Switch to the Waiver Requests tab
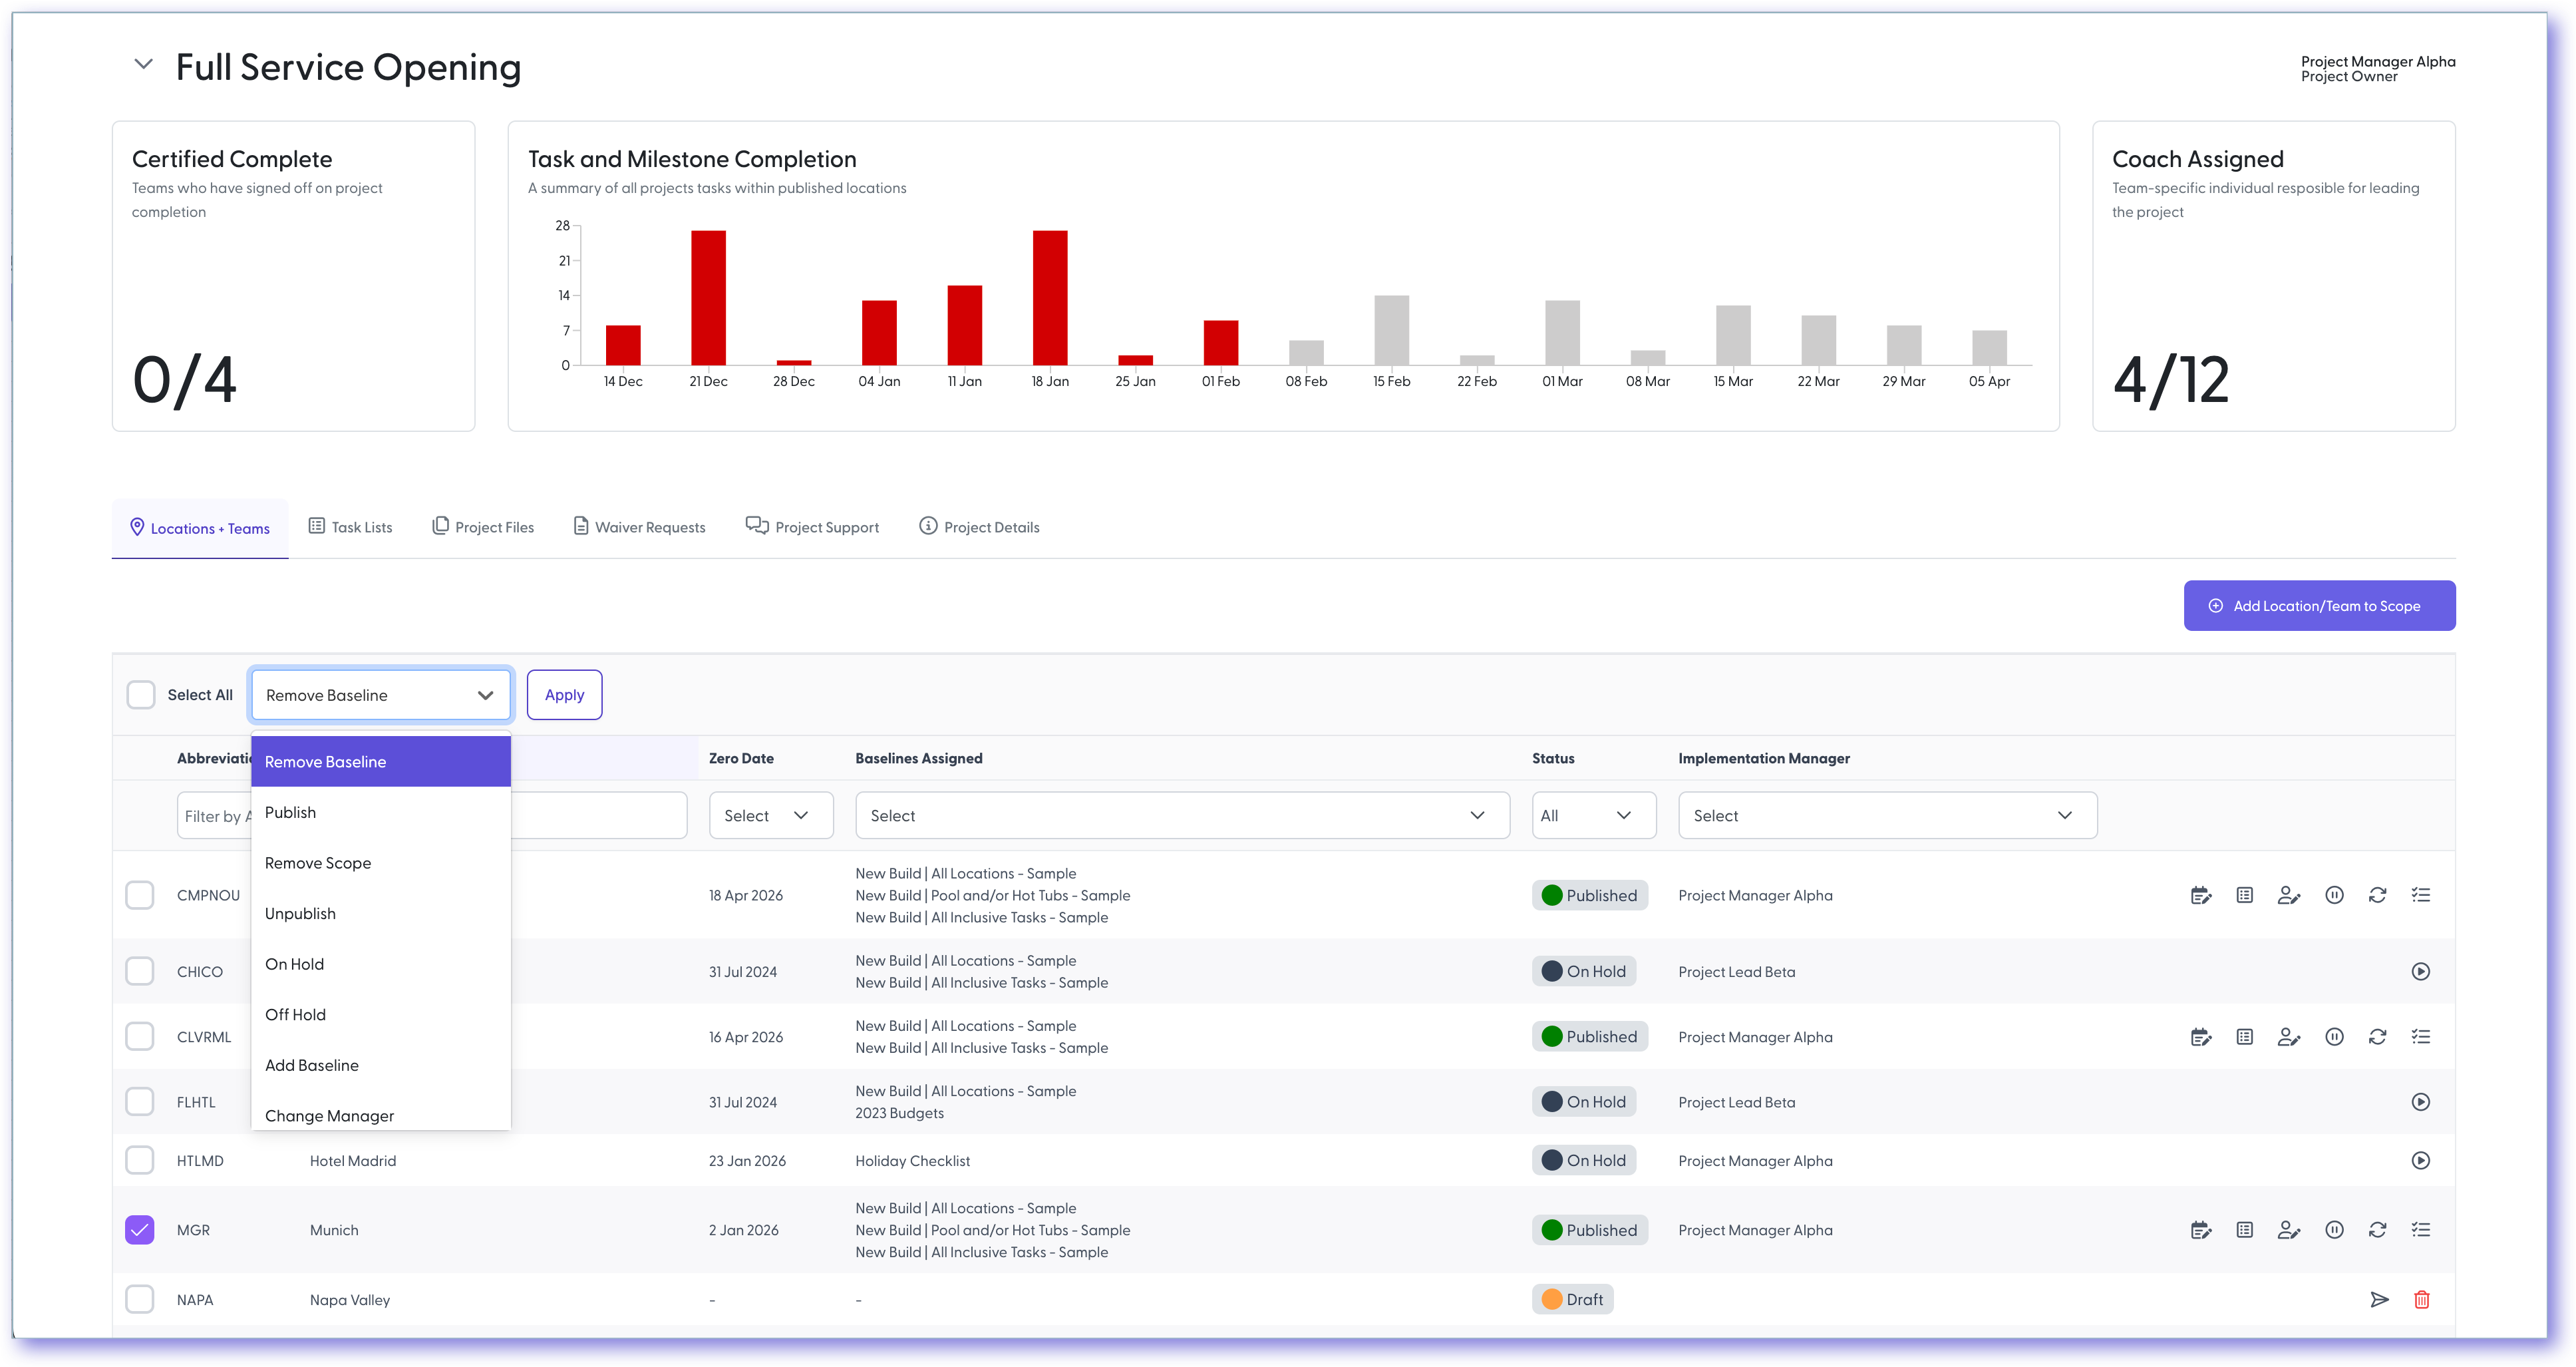 click(639, 527)
